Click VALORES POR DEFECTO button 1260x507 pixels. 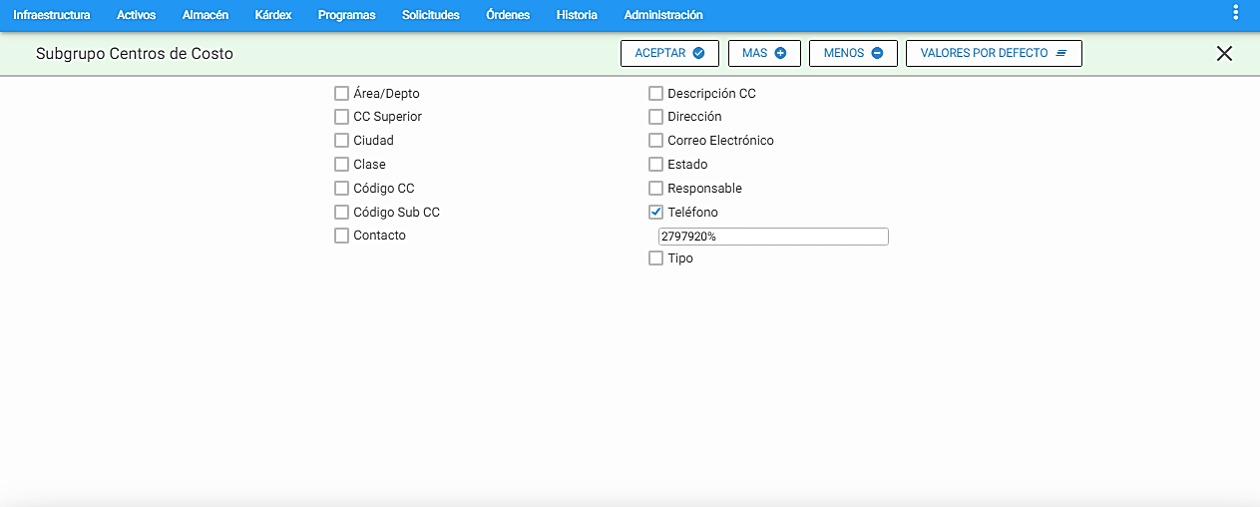coord(994,53)
